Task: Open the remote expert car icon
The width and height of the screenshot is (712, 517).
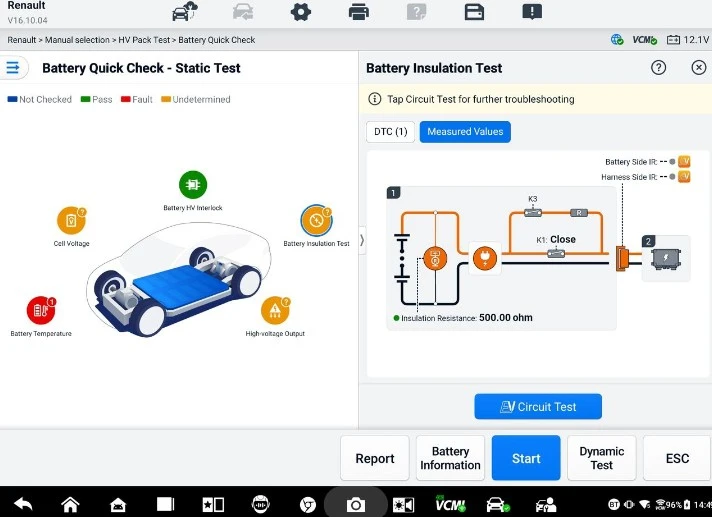Action: pyautogui.click(x=545, y=505)
